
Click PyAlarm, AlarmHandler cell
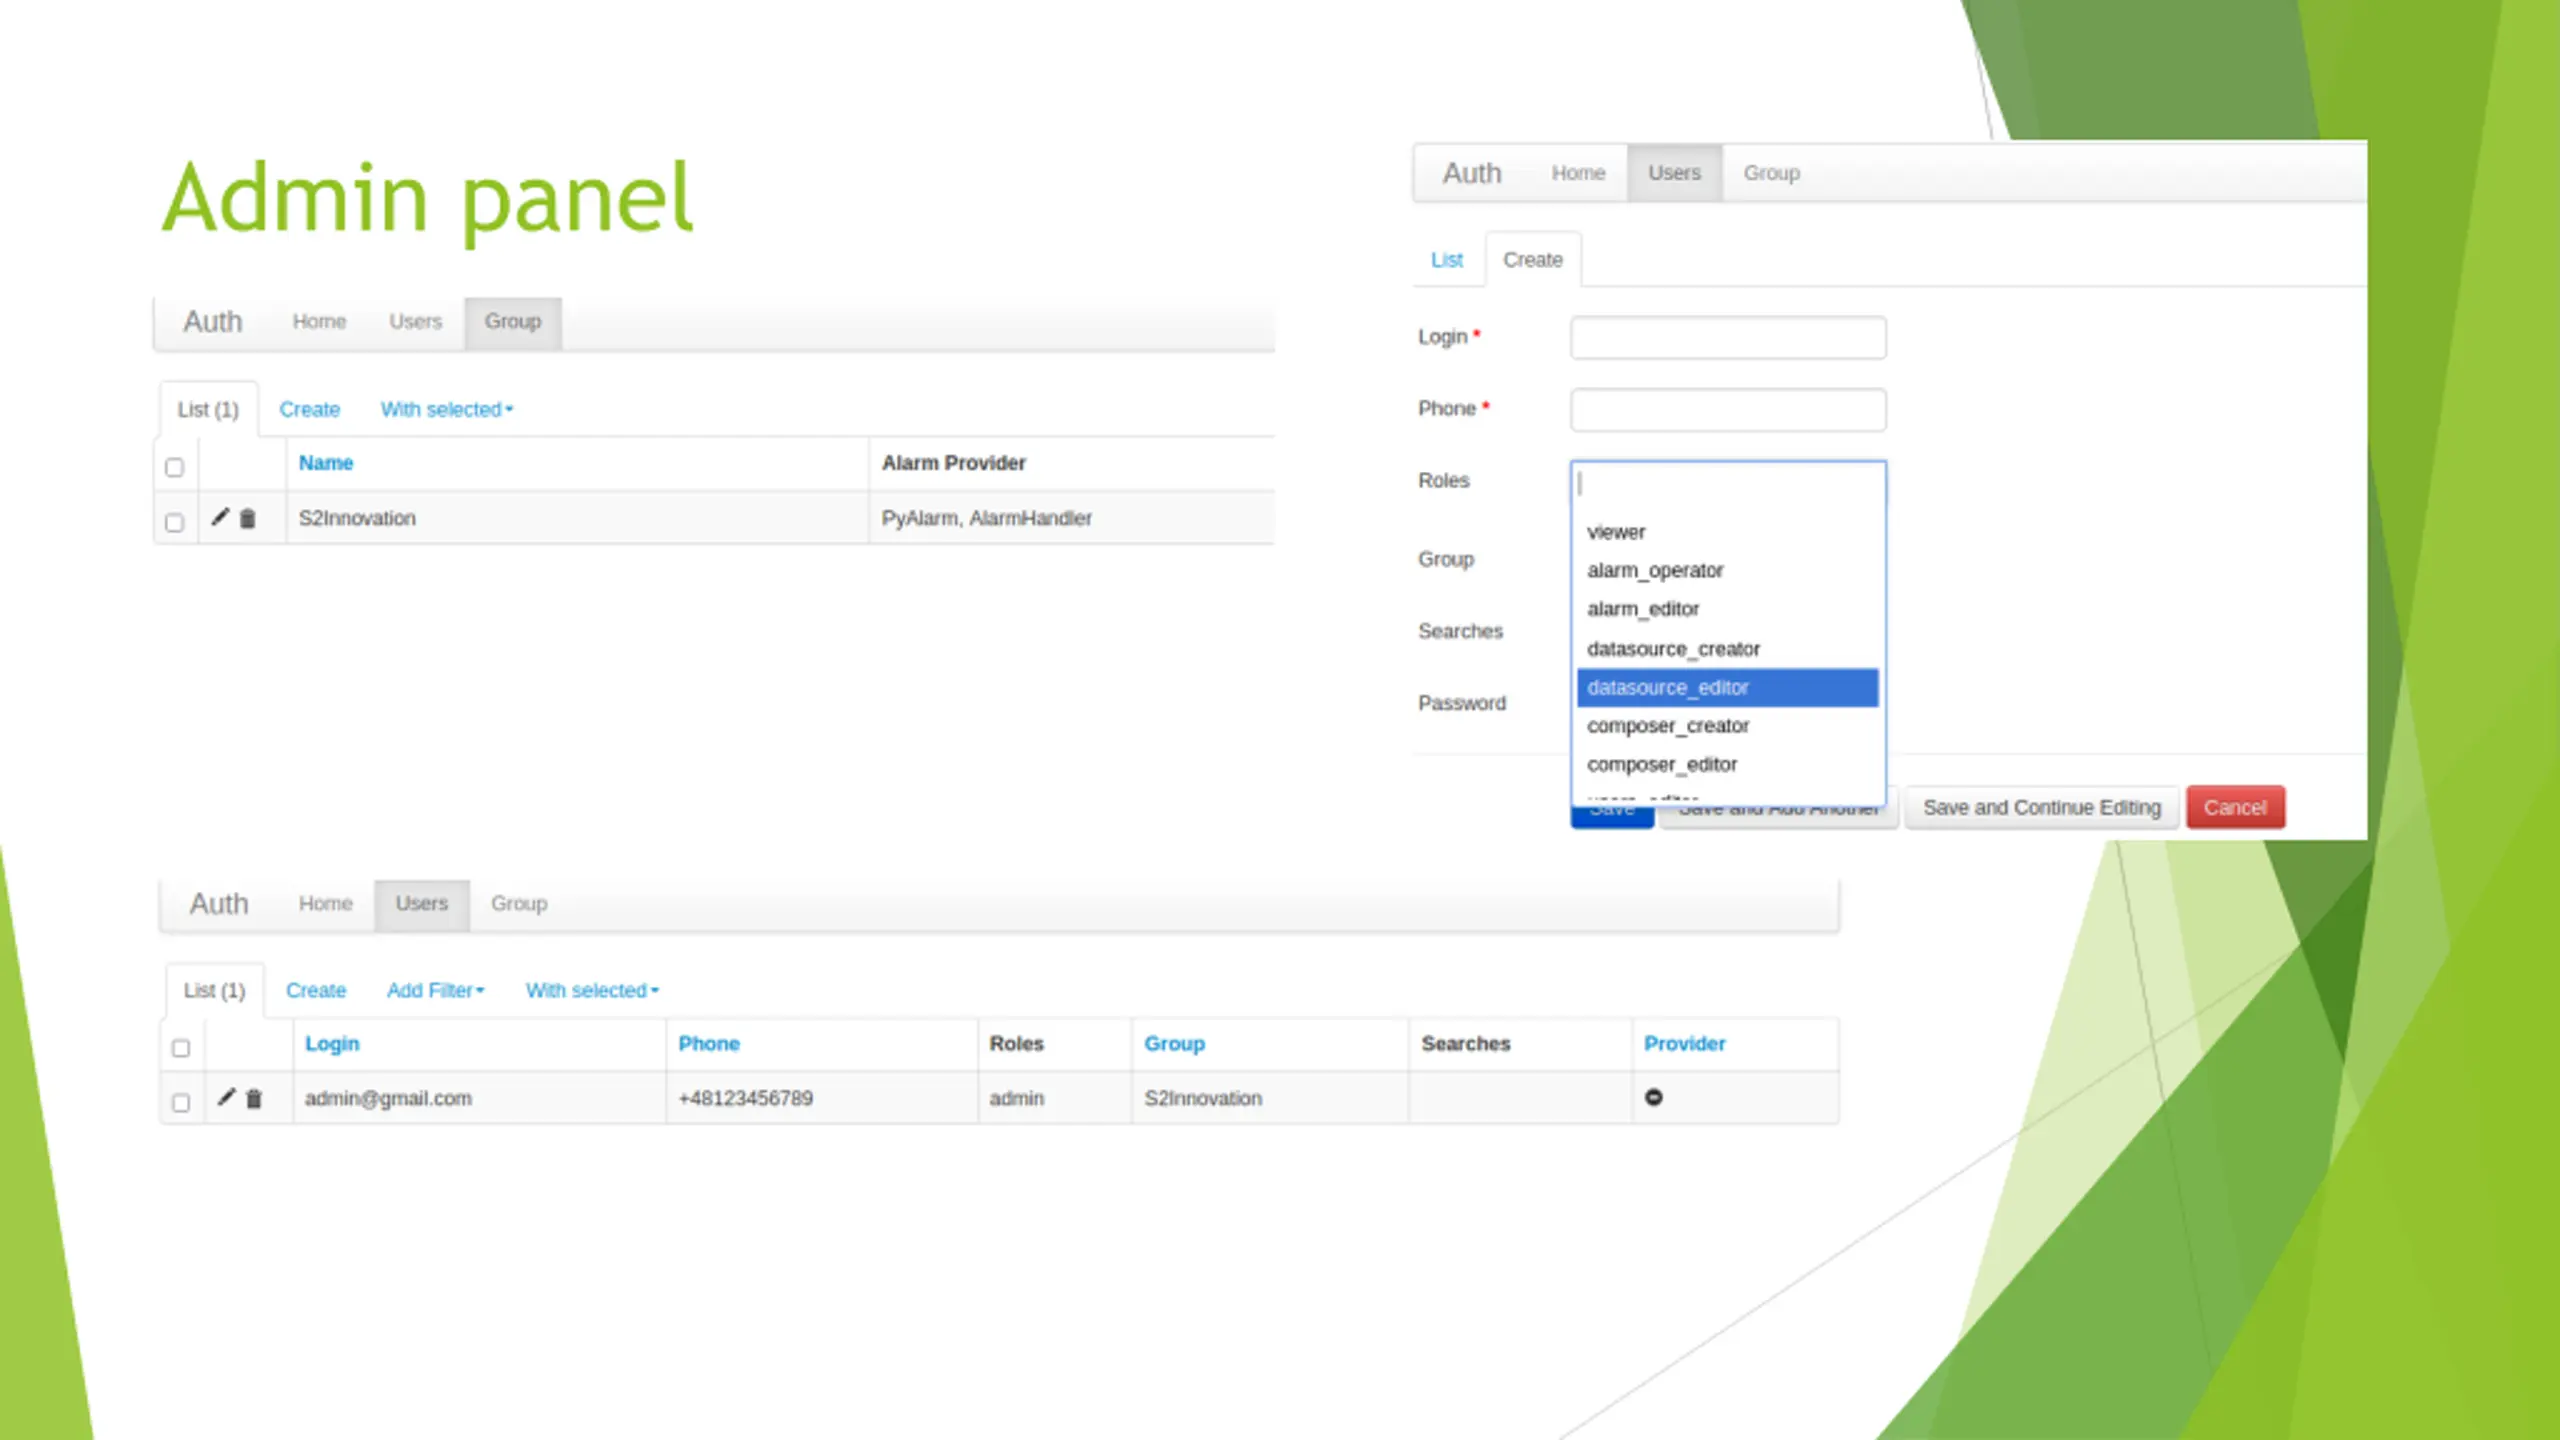coord(1072,518)
